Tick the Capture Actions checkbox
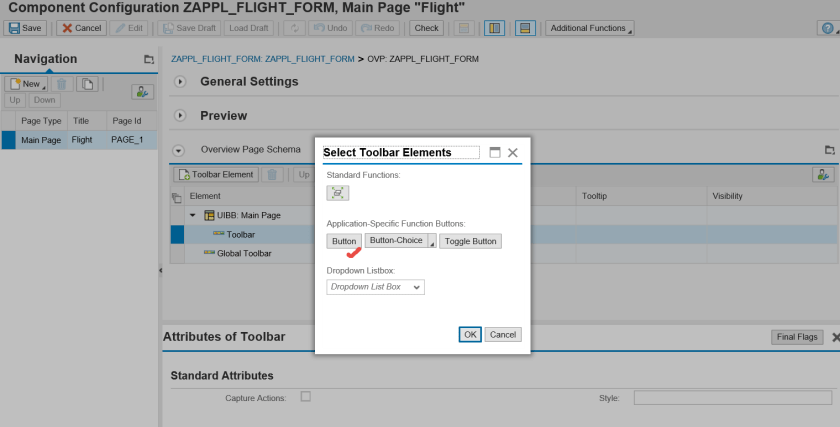This screenshot has height=427, width=840. pos(306,396)
